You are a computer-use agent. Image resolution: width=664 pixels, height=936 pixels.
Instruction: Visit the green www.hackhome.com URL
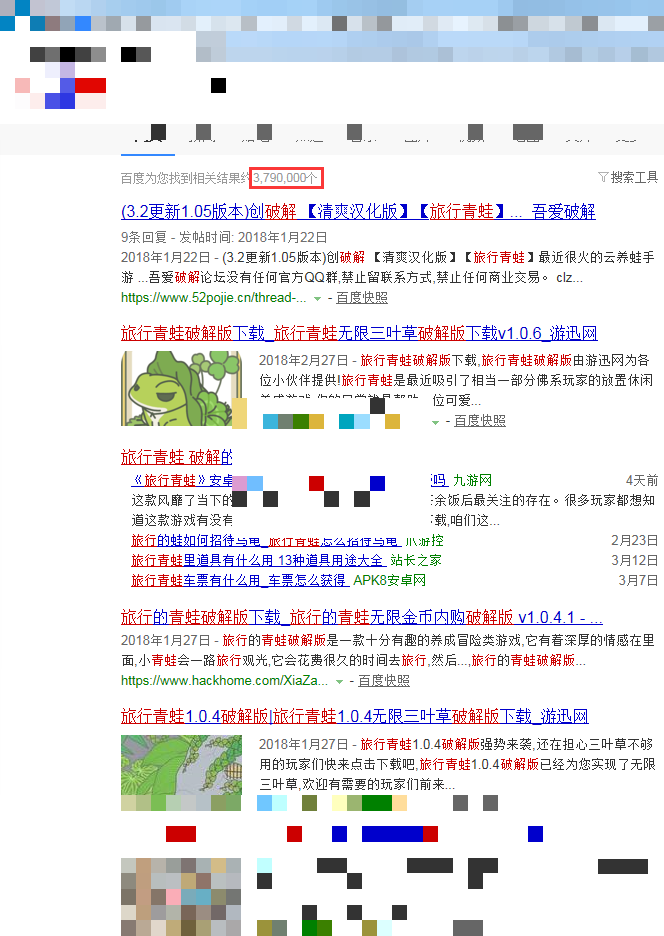coord(224,681)
